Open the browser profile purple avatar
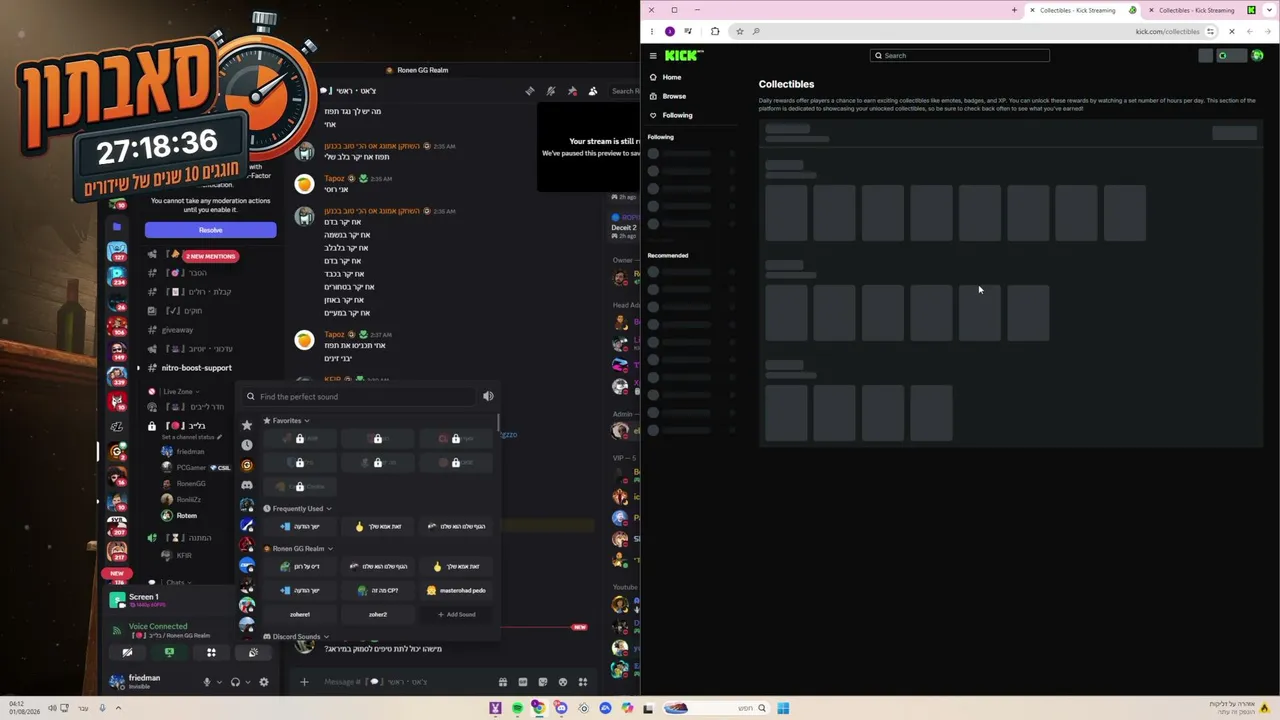This screenshot has height=720, width=1280. (x=670, y=31)
